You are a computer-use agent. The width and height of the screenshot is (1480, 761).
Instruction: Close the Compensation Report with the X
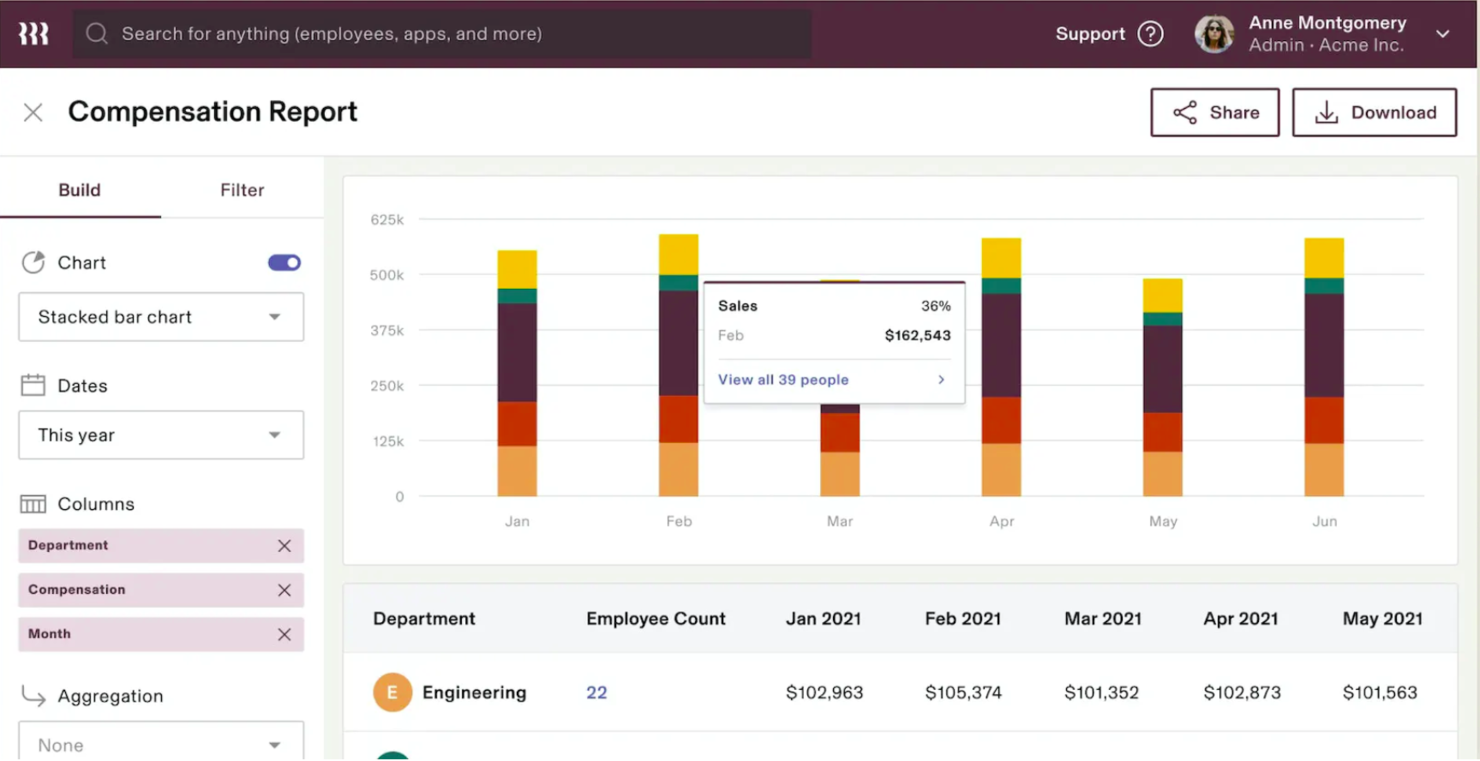[x=33, y=112]
